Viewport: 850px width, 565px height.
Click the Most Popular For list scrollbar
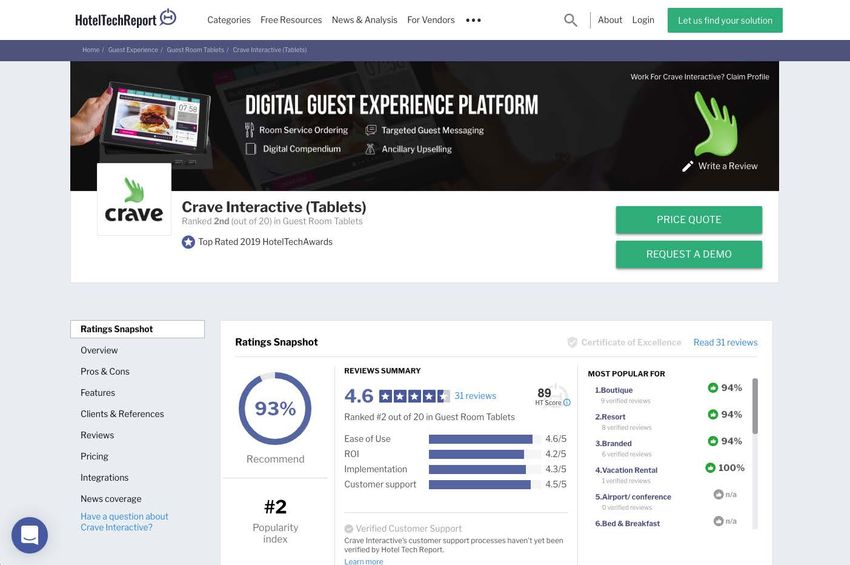(x=755, y=406)
